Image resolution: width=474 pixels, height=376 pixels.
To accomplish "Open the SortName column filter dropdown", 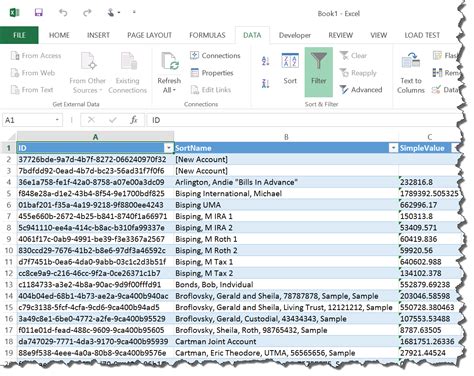I will click(x=394, y=148).
